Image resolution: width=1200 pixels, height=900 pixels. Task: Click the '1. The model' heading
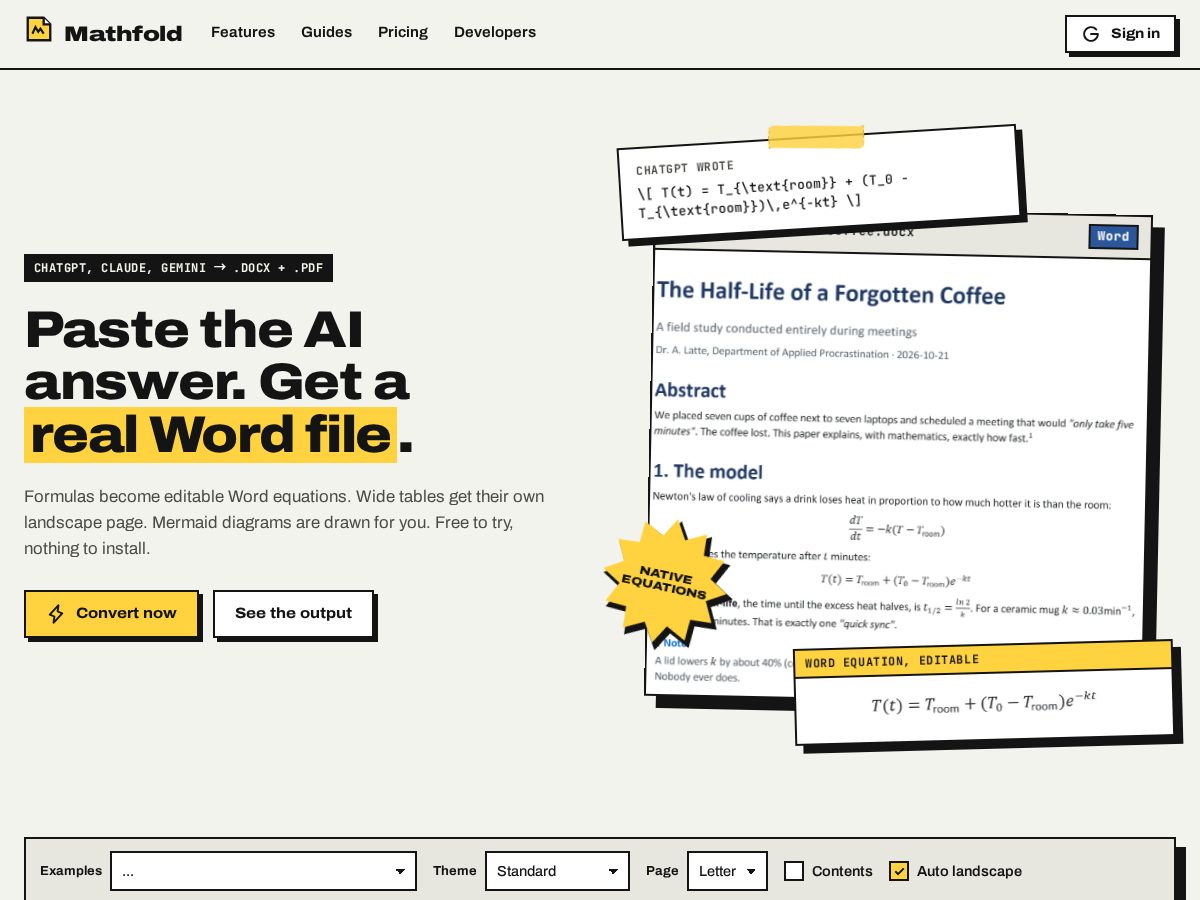[x=708, y=471]
